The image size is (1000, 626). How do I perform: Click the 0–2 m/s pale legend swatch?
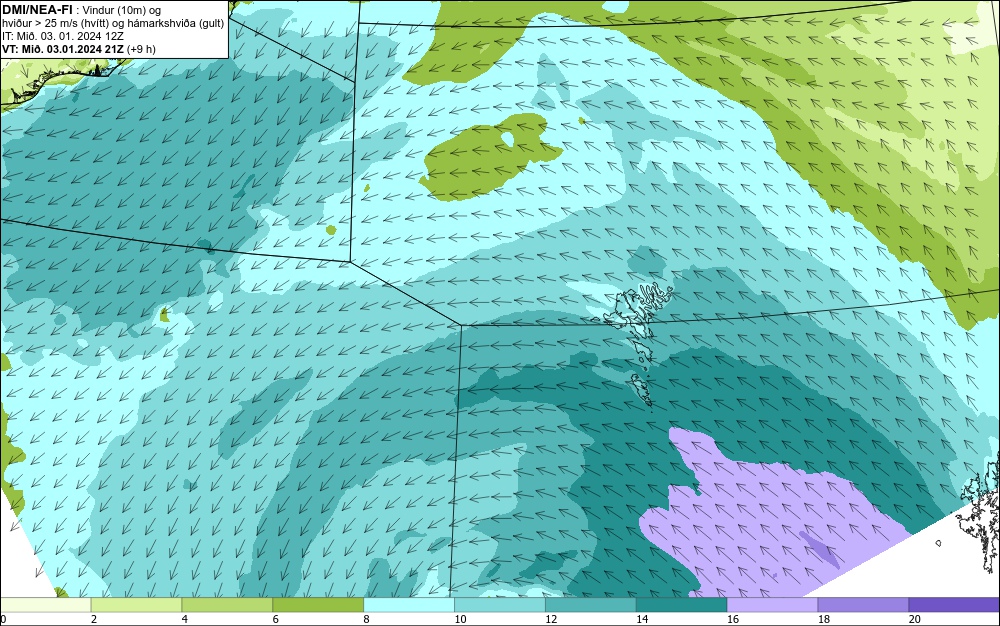(x=45, y=605)
